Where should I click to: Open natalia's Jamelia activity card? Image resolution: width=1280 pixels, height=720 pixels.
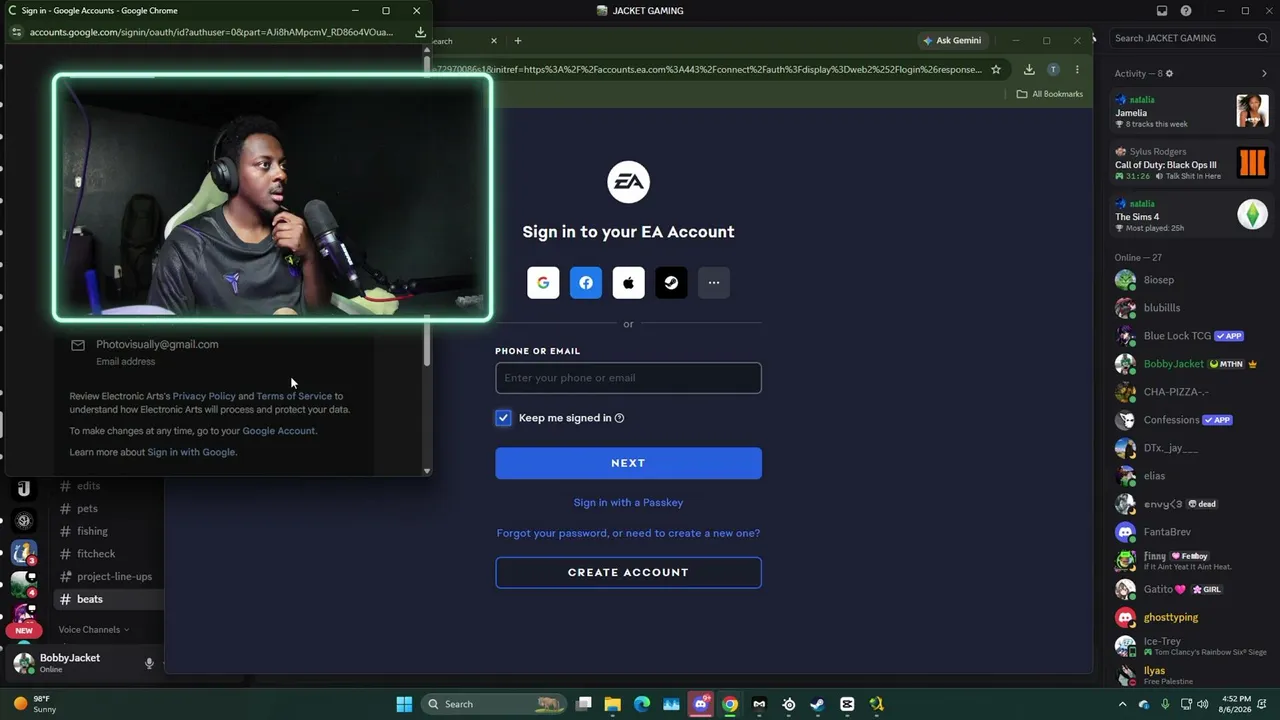point(1190,111)
